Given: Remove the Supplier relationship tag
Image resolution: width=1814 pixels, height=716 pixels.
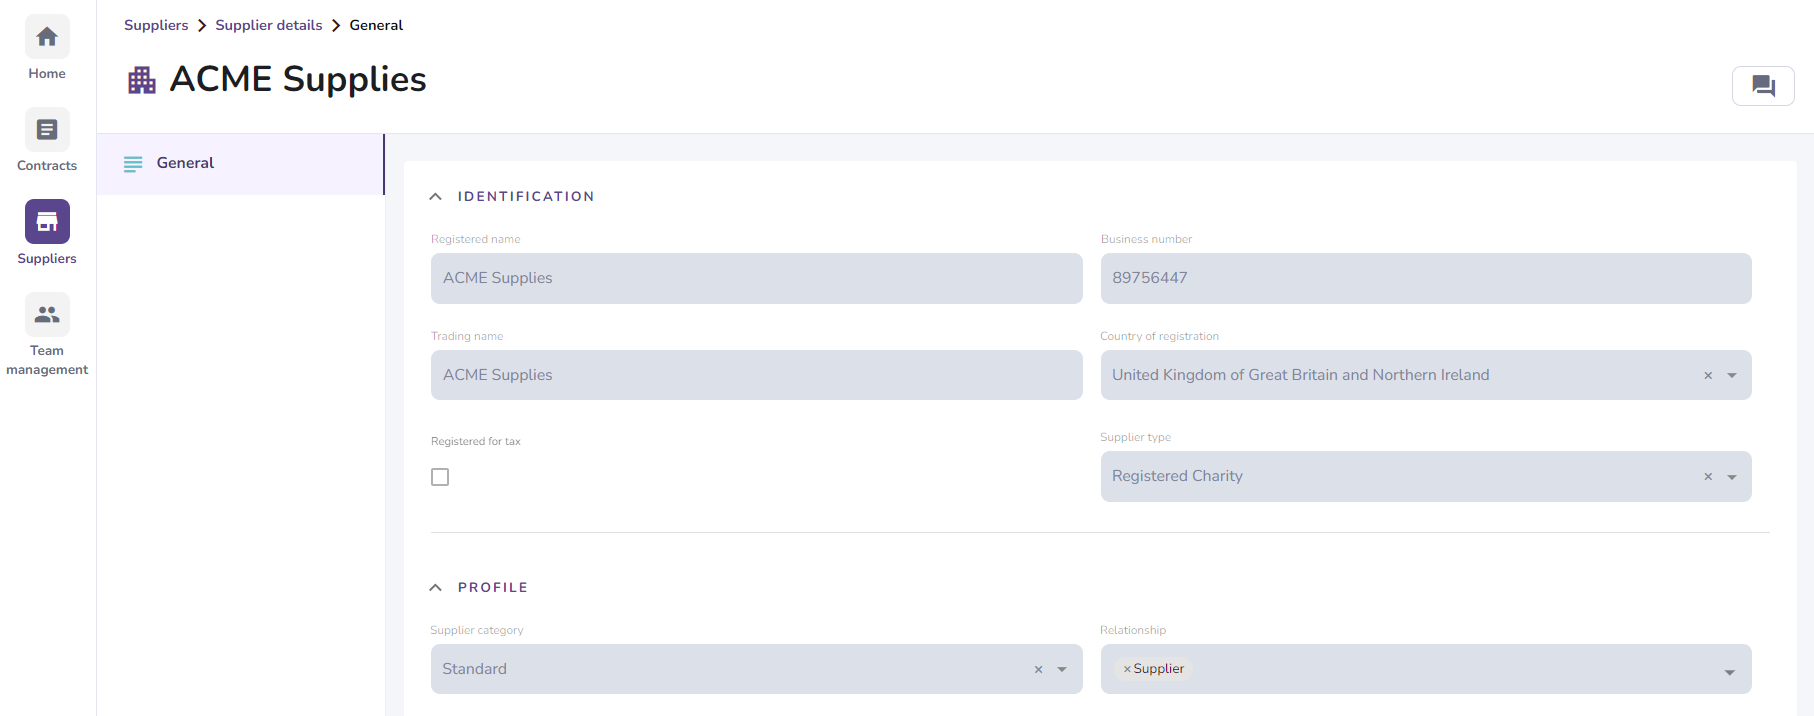Looking at the screenshot, I should 1127,669.
